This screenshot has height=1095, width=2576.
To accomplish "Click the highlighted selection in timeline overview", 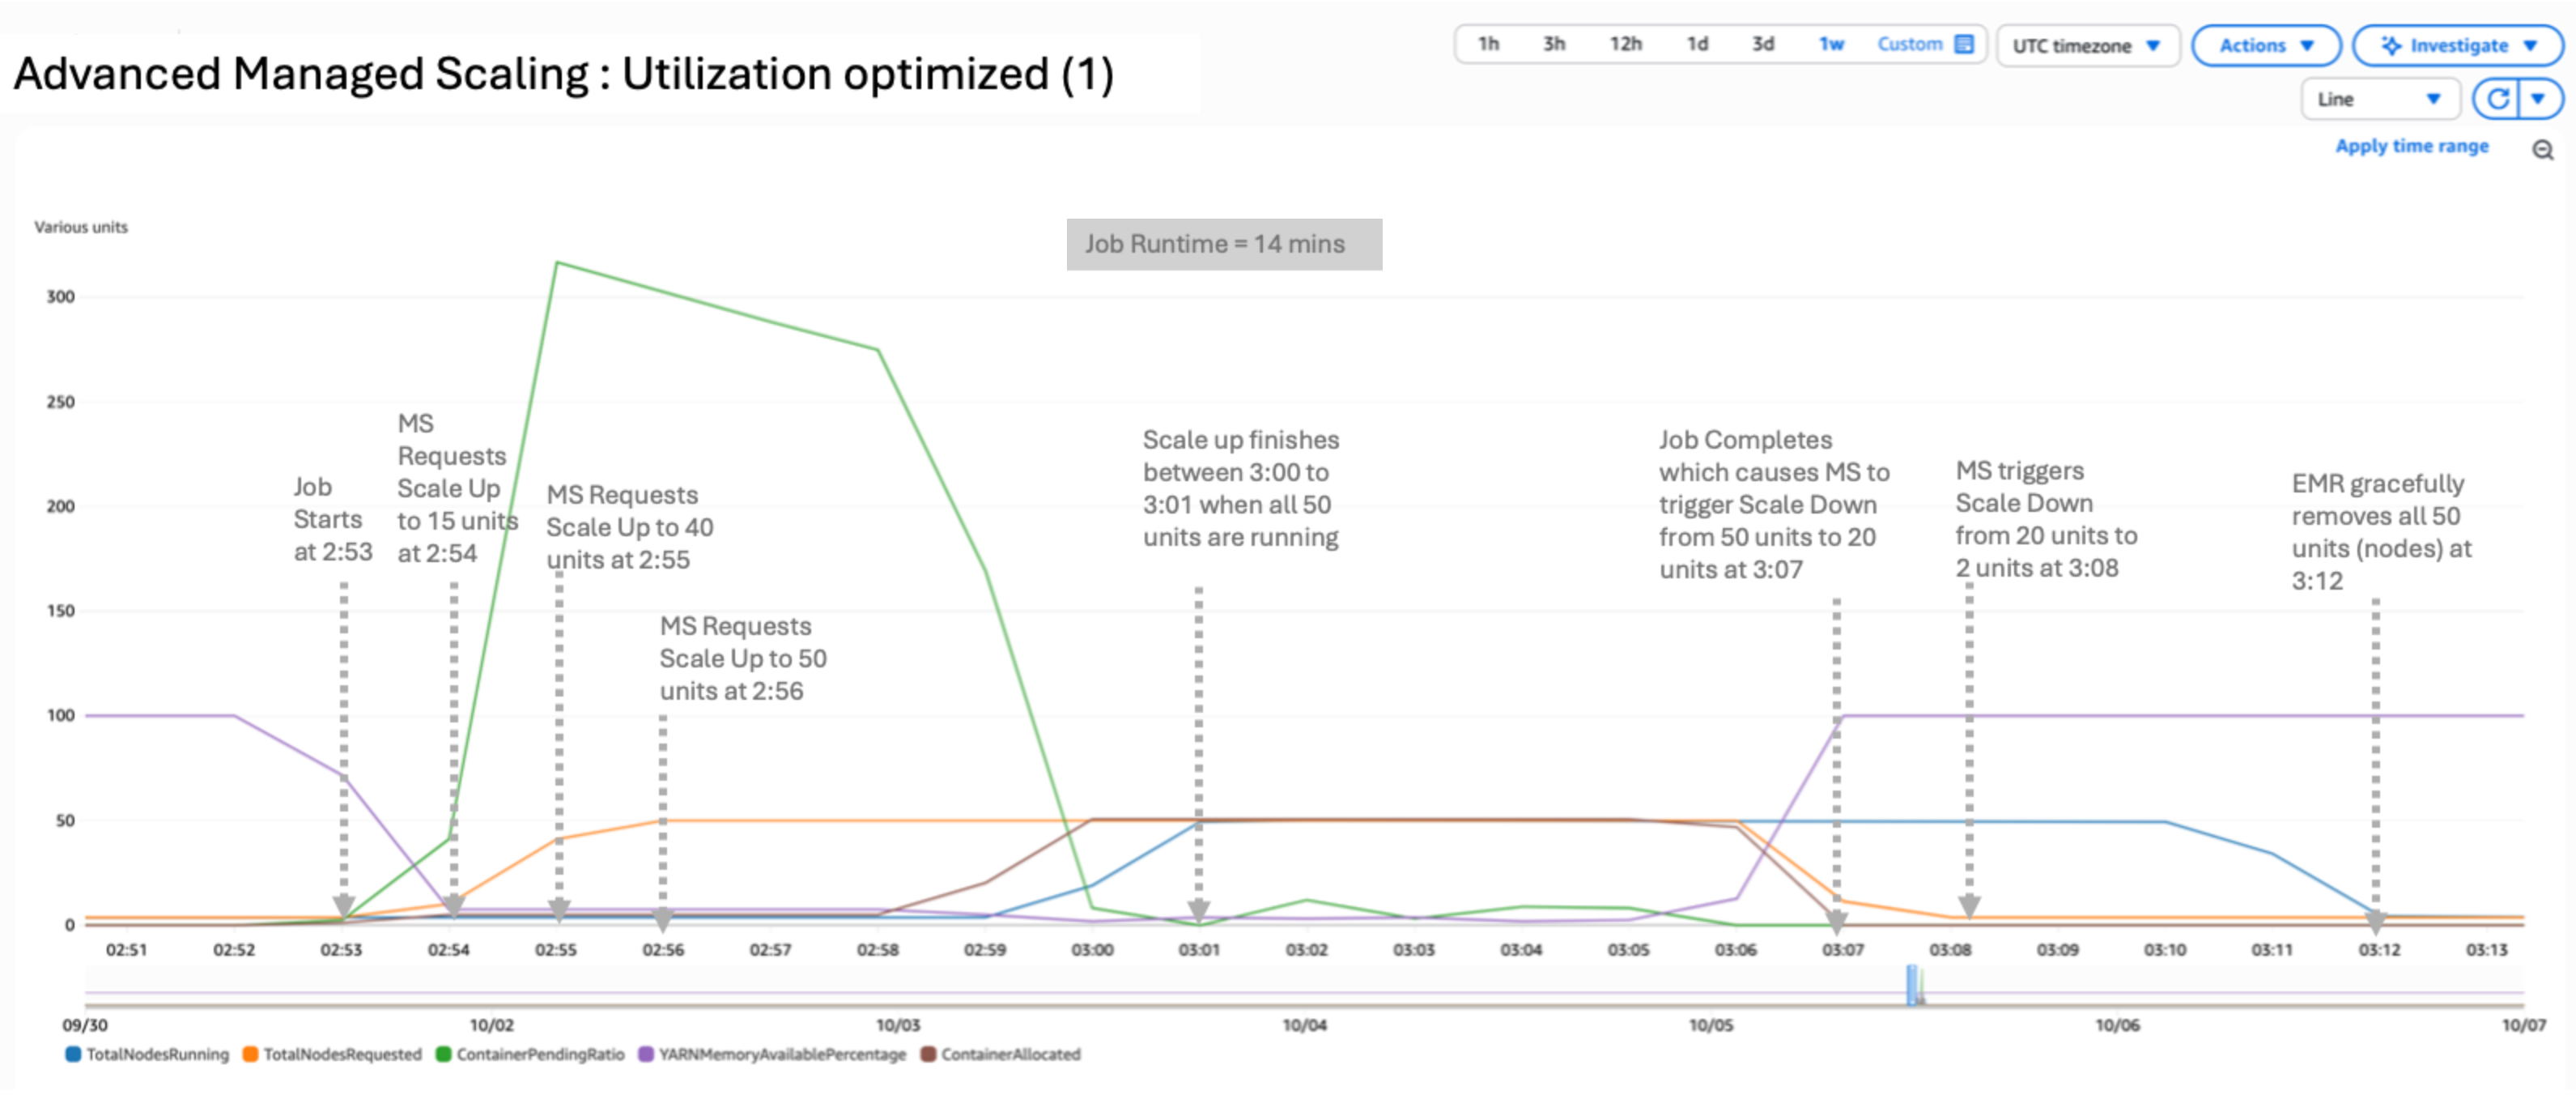I will [x=1912, y=985].
